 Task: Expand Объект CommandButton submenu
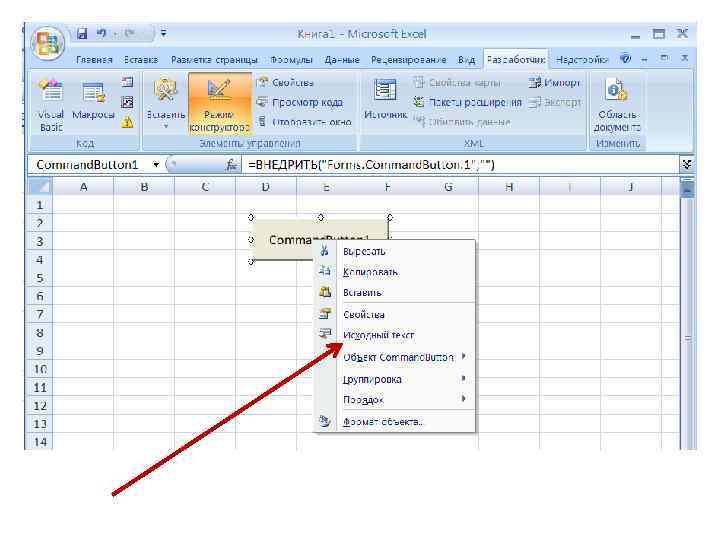click(x=395, y=357)
